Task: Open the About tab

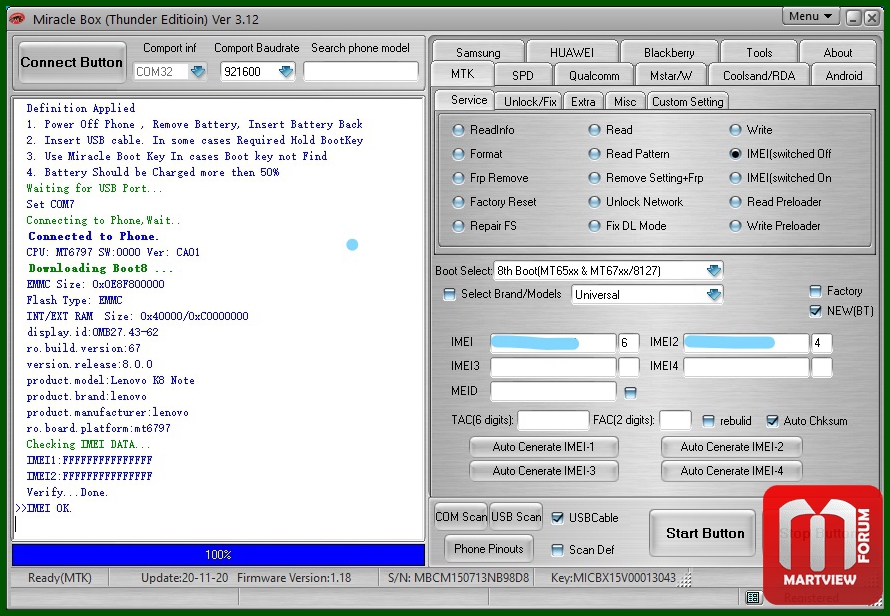Action: click(x=838, y=52)
